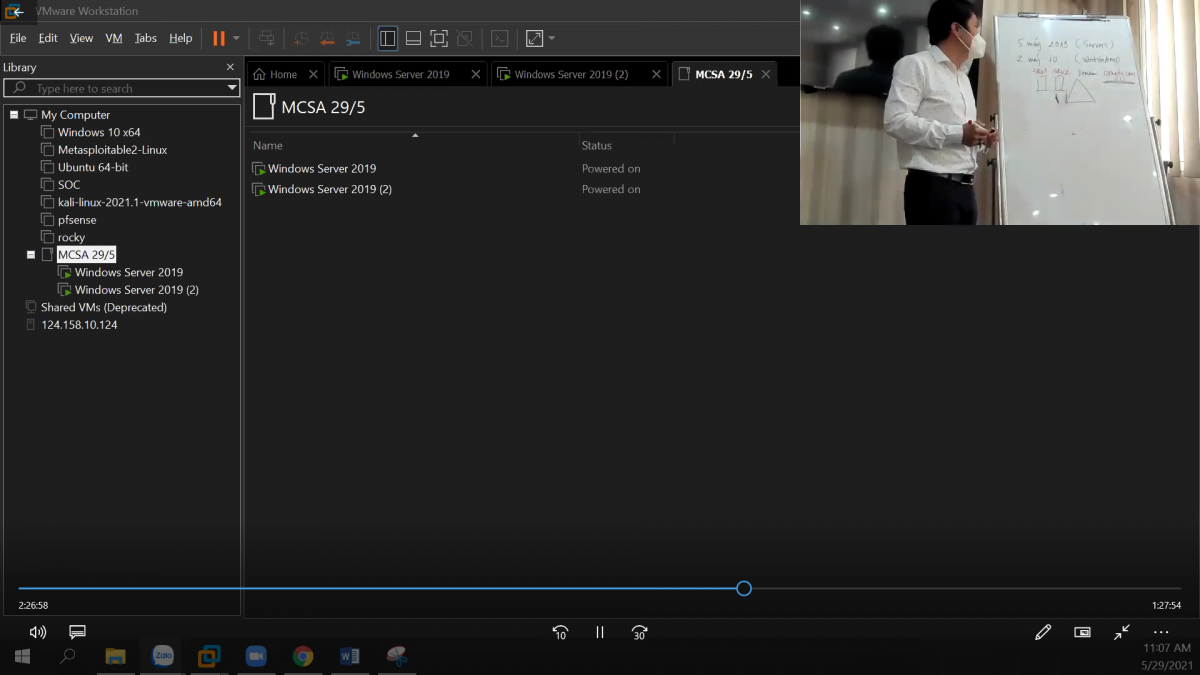This screenshot has height=675, width=1200.
Task: Open captions and subtitles icon
Action: [77, 632]
